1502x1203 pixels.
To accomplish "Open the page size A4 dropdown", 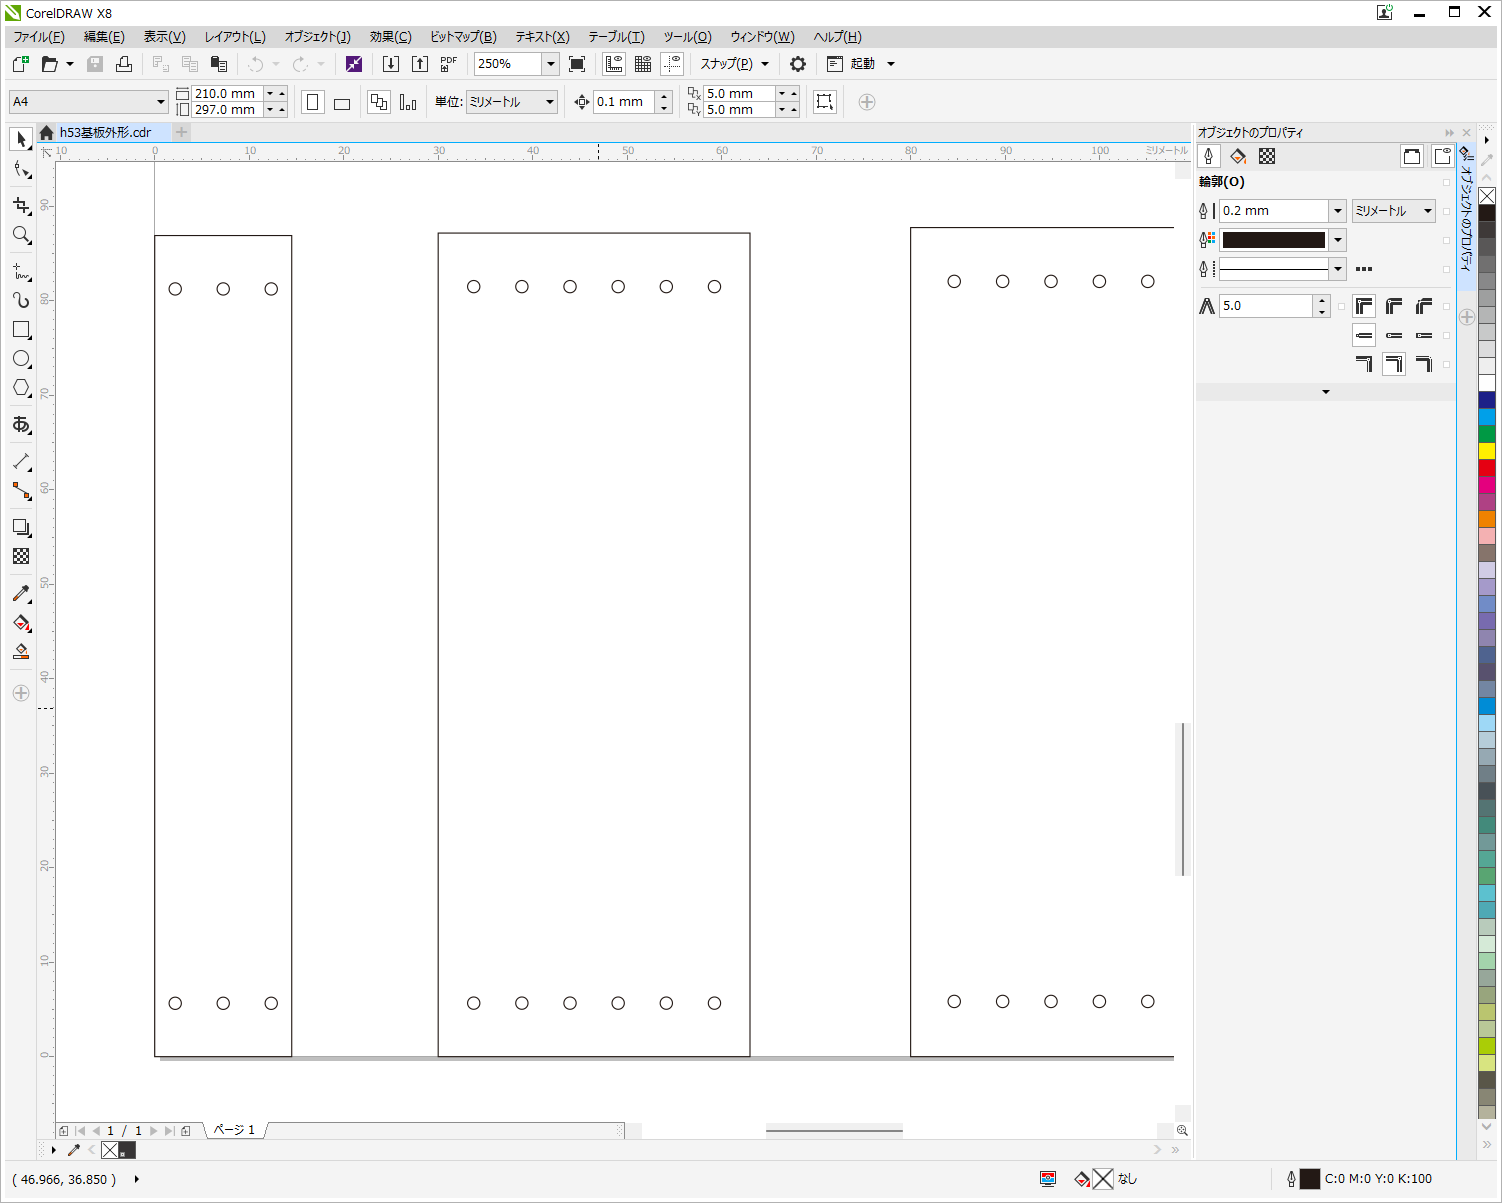I will click(x=160, y=102).
